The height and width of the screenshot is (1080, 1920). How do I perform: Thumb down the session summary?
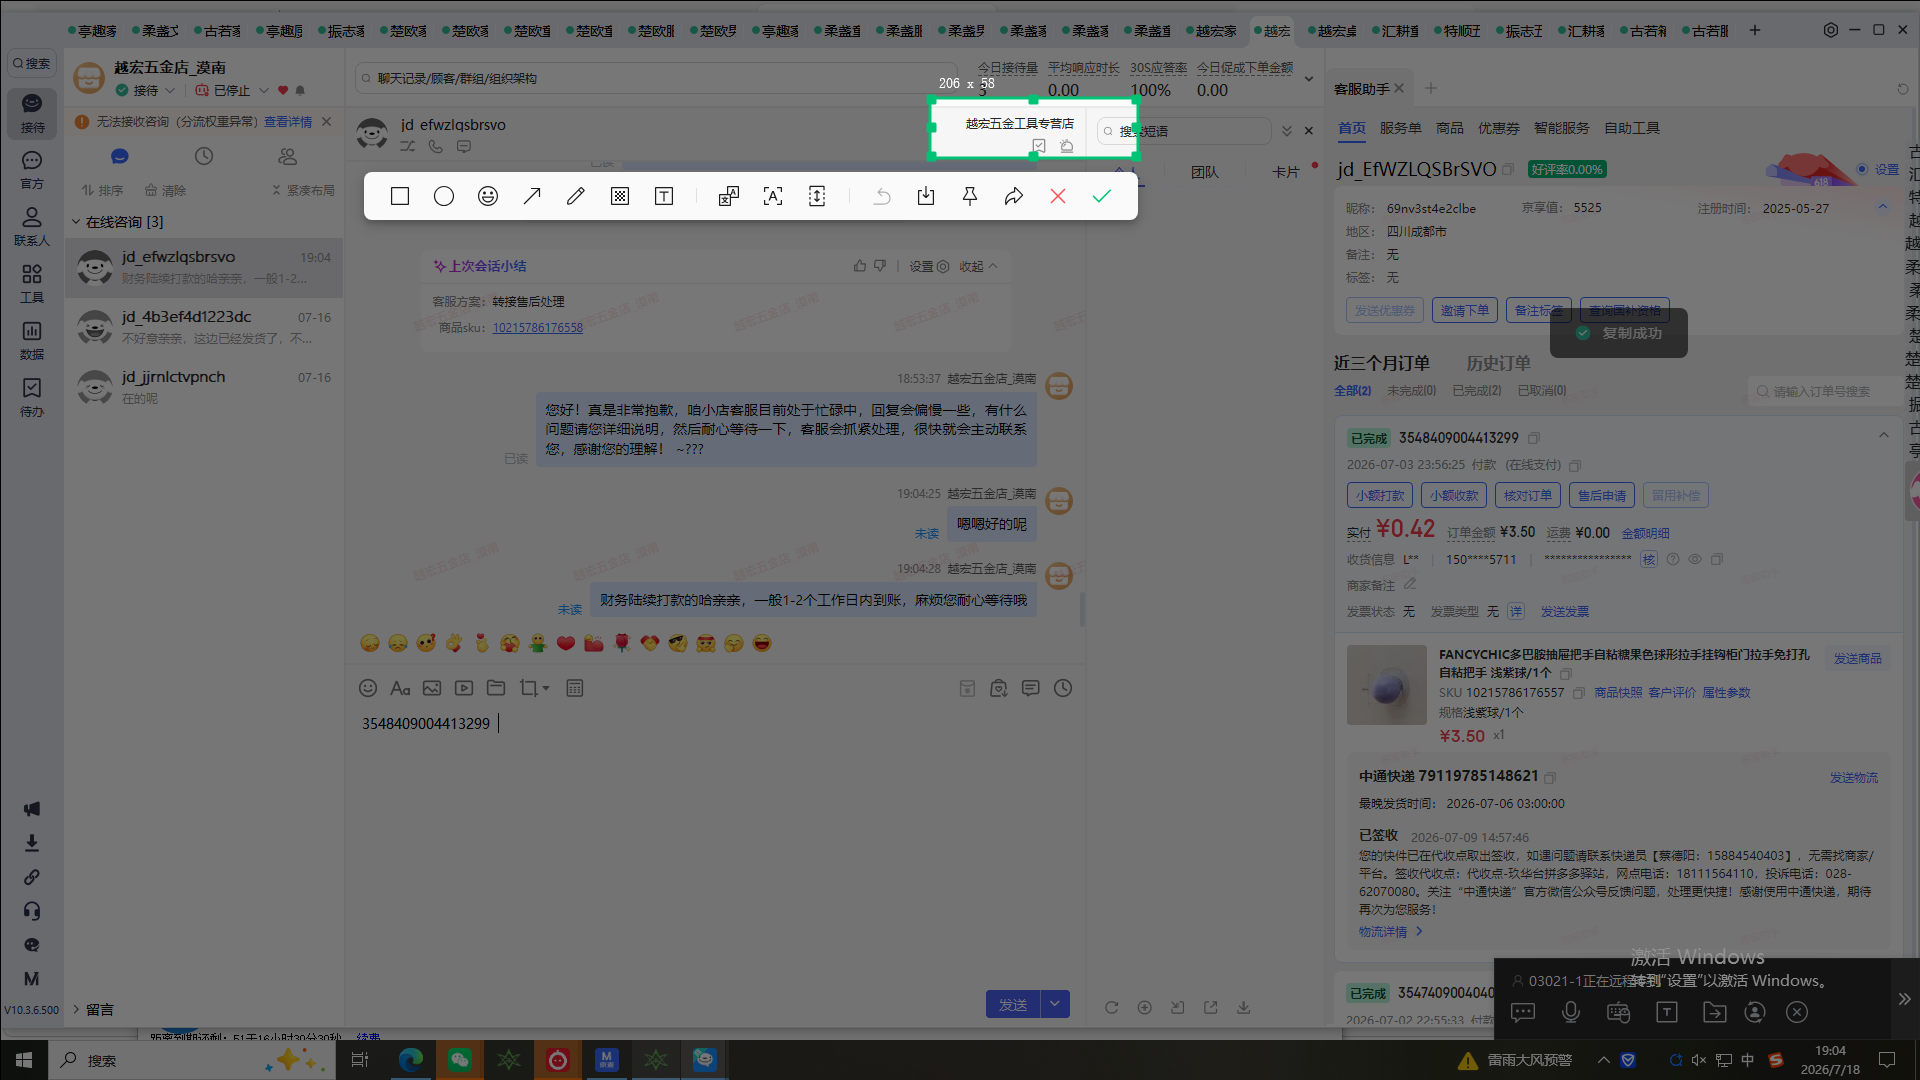tap(880, 266)
